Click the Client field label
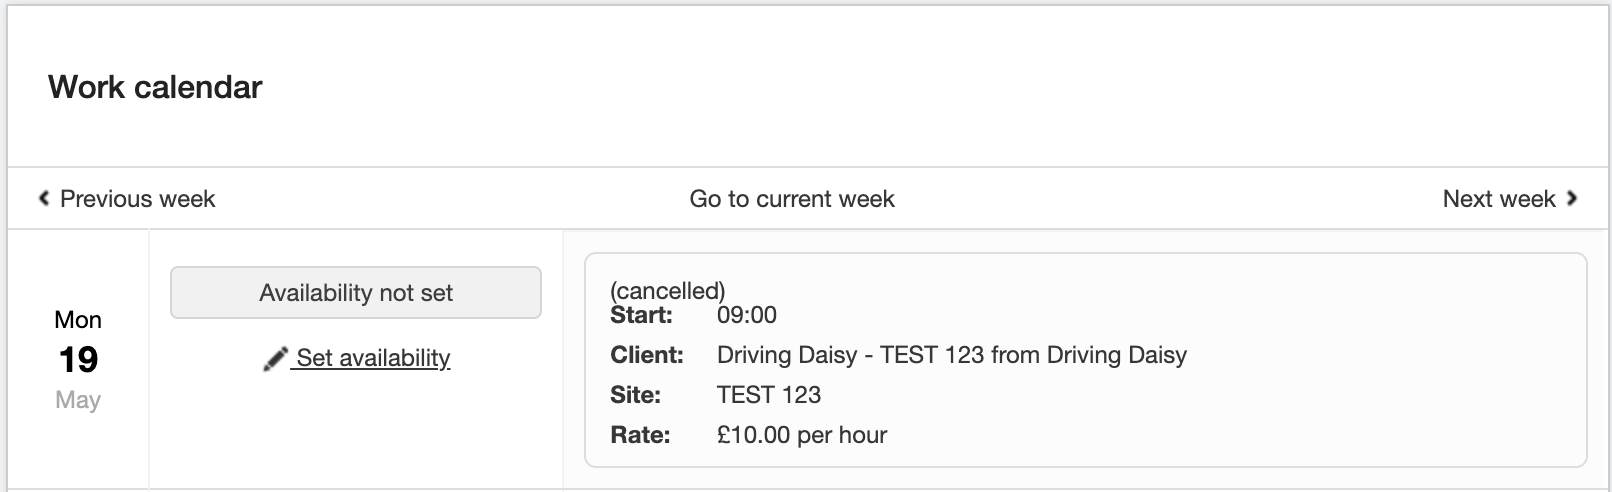 click(x=646, y=355)
